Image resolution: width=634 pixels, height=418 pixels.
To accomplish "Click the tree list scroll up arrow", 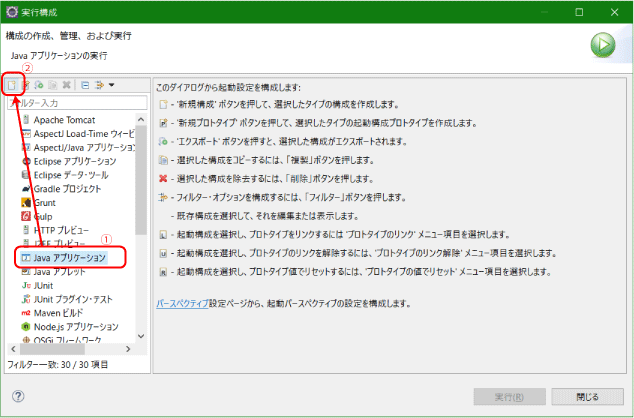I will [x=141, y=119].
